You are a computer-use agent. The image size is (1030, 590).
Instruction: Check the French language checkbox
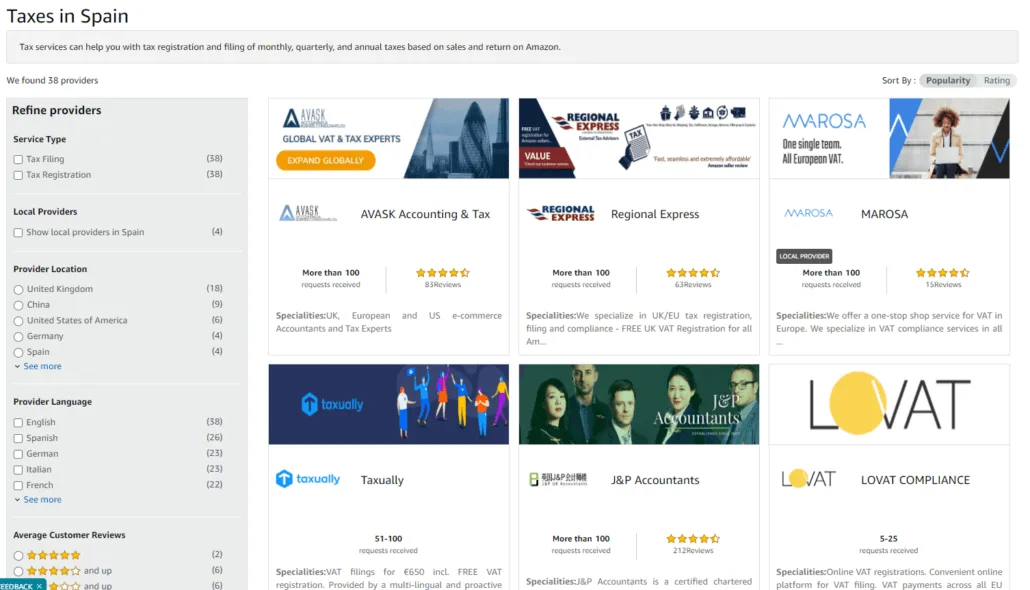(18, 486)
